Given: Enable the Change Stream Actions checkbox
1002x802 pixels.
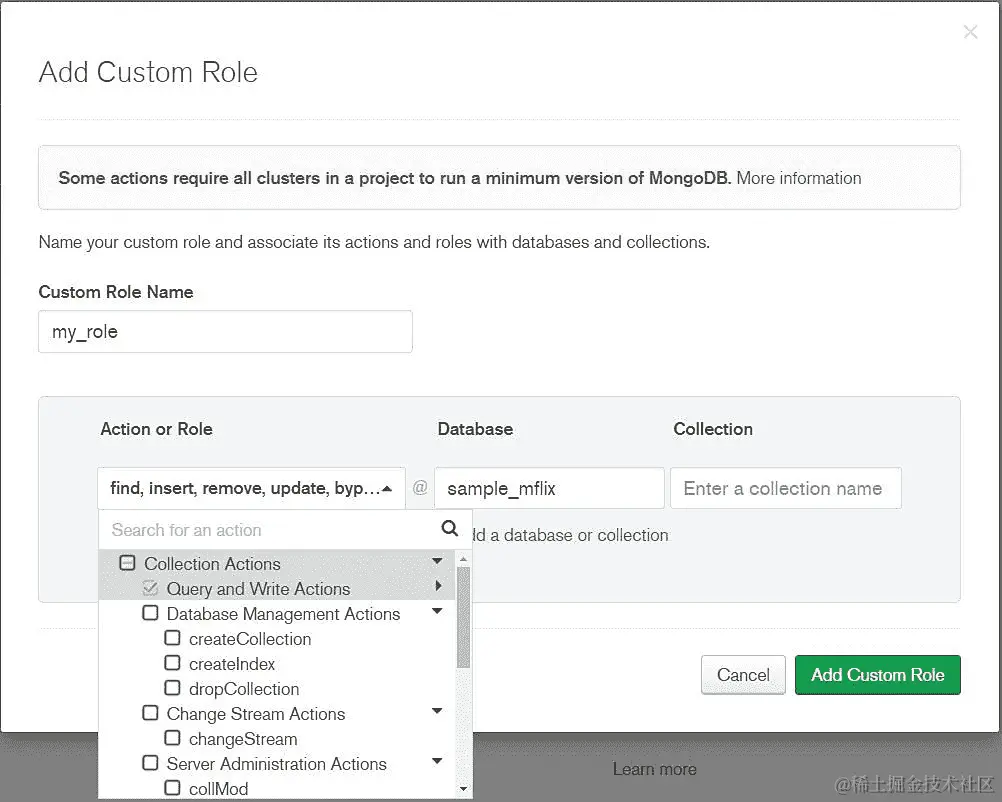Looking at the screenshot, I should pos(150,713).
